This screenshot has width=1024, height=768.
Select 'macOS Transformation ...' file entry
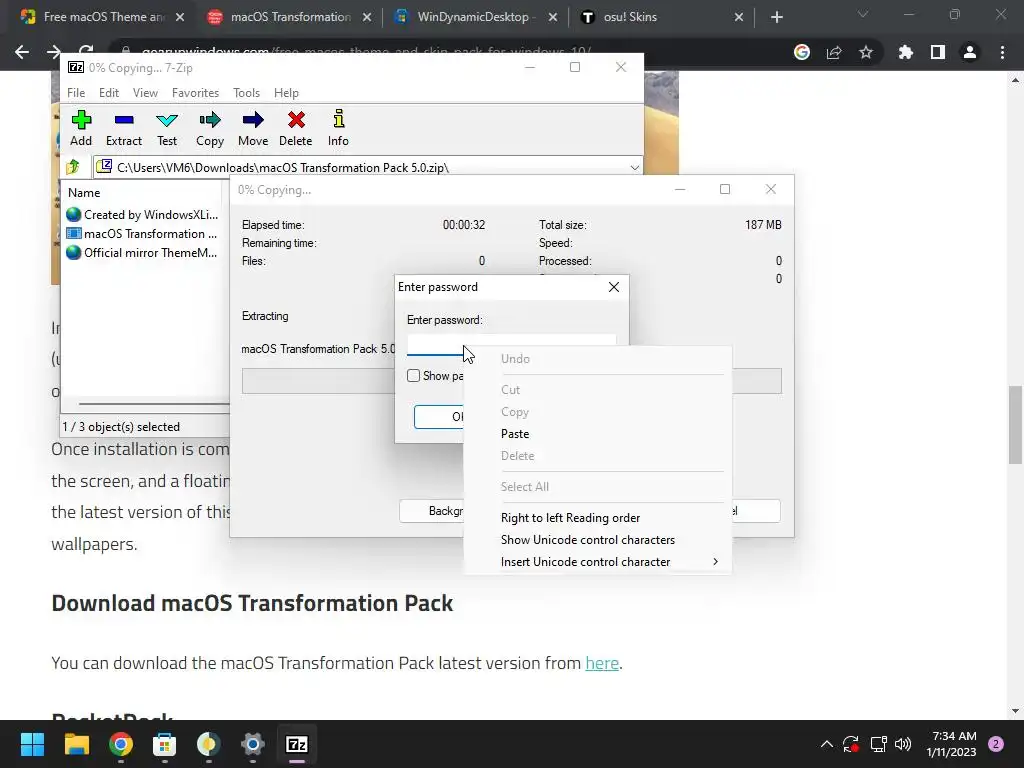click(x=142, y=234)
